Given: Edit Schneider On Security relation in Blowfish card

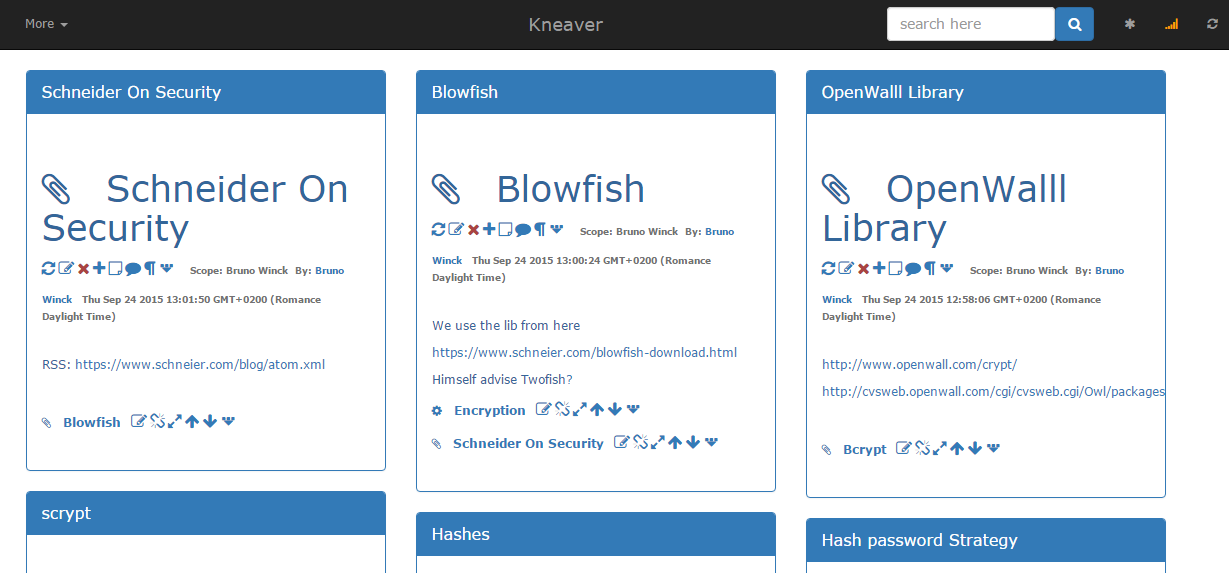Looking at the screenshot, I should (x=622, y=442).
